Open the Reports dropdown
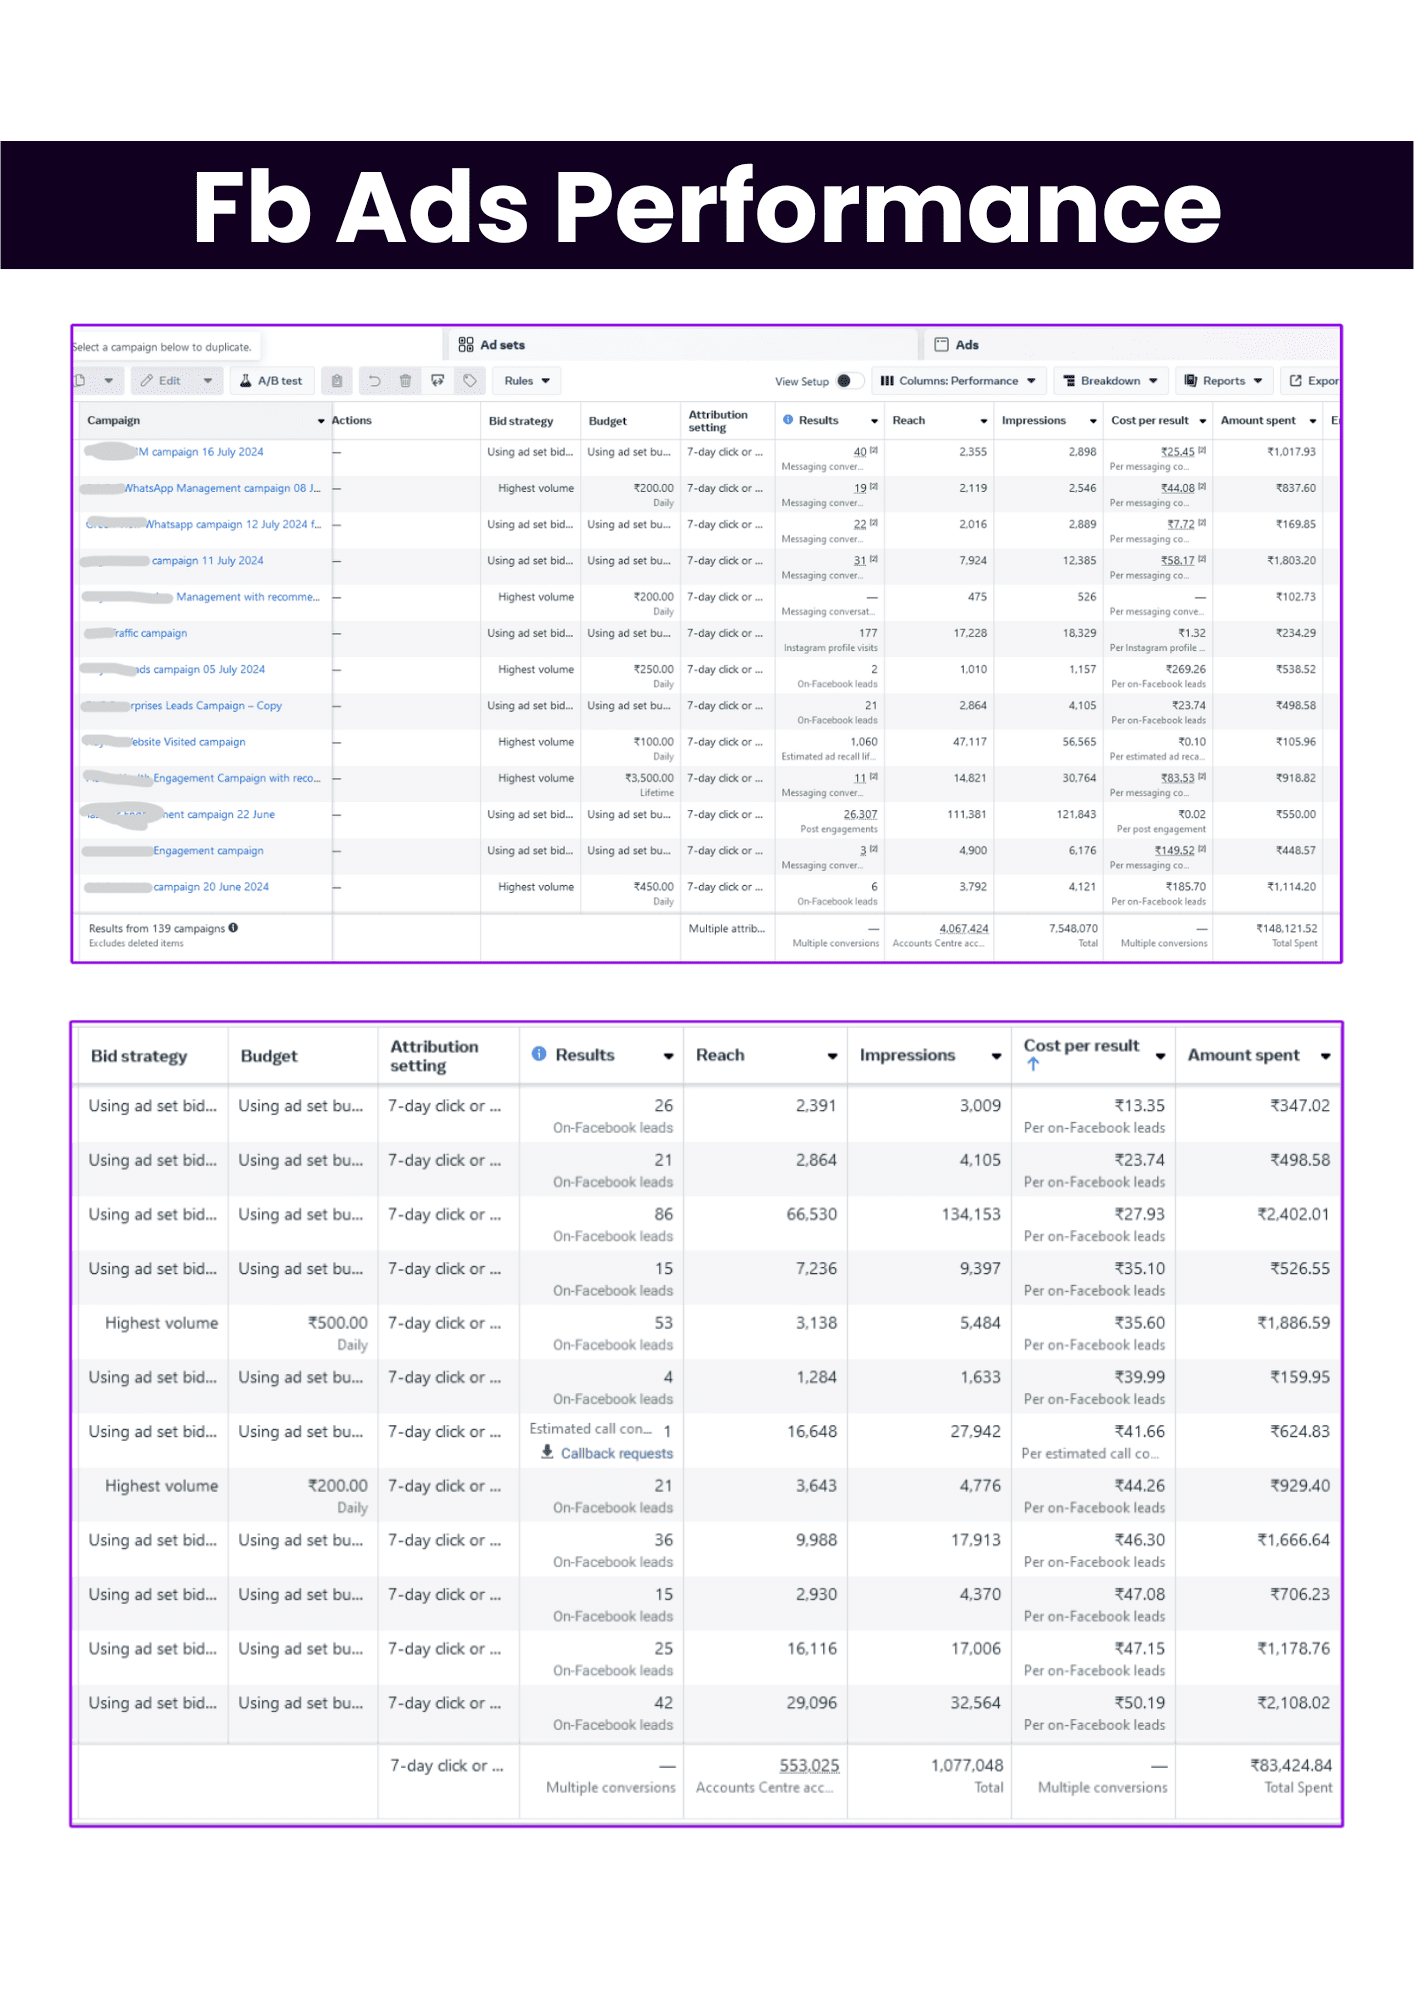 click(1224, 381)
